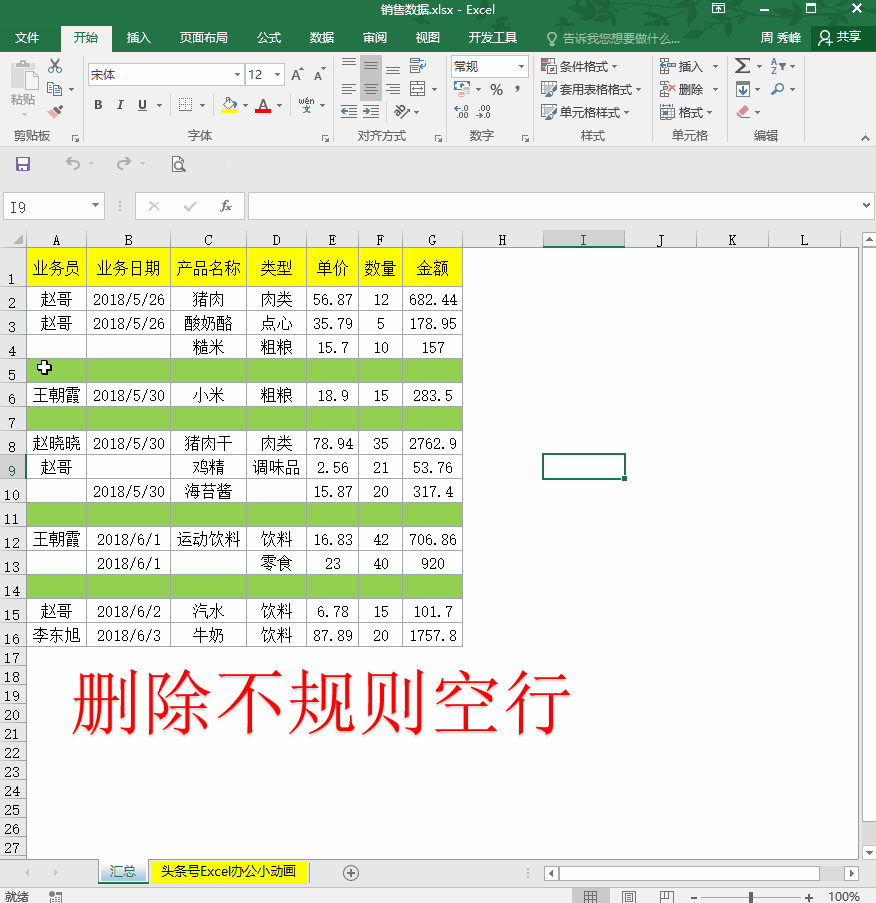Toggle bold formatting

tap(97, 104)
